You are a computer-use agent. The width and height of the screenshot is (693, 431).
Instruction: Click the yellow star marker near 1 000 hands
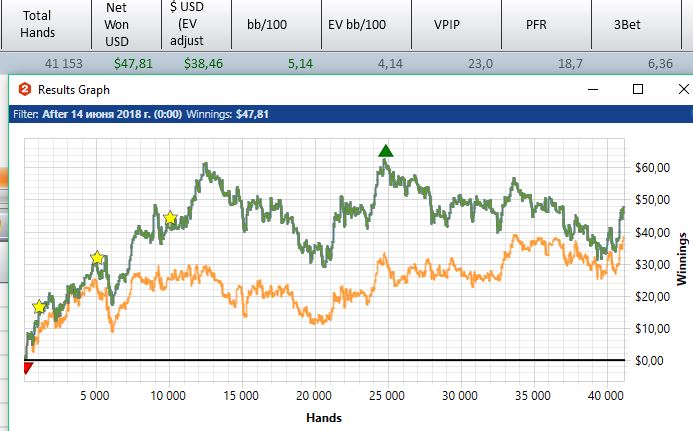(39, 307)
